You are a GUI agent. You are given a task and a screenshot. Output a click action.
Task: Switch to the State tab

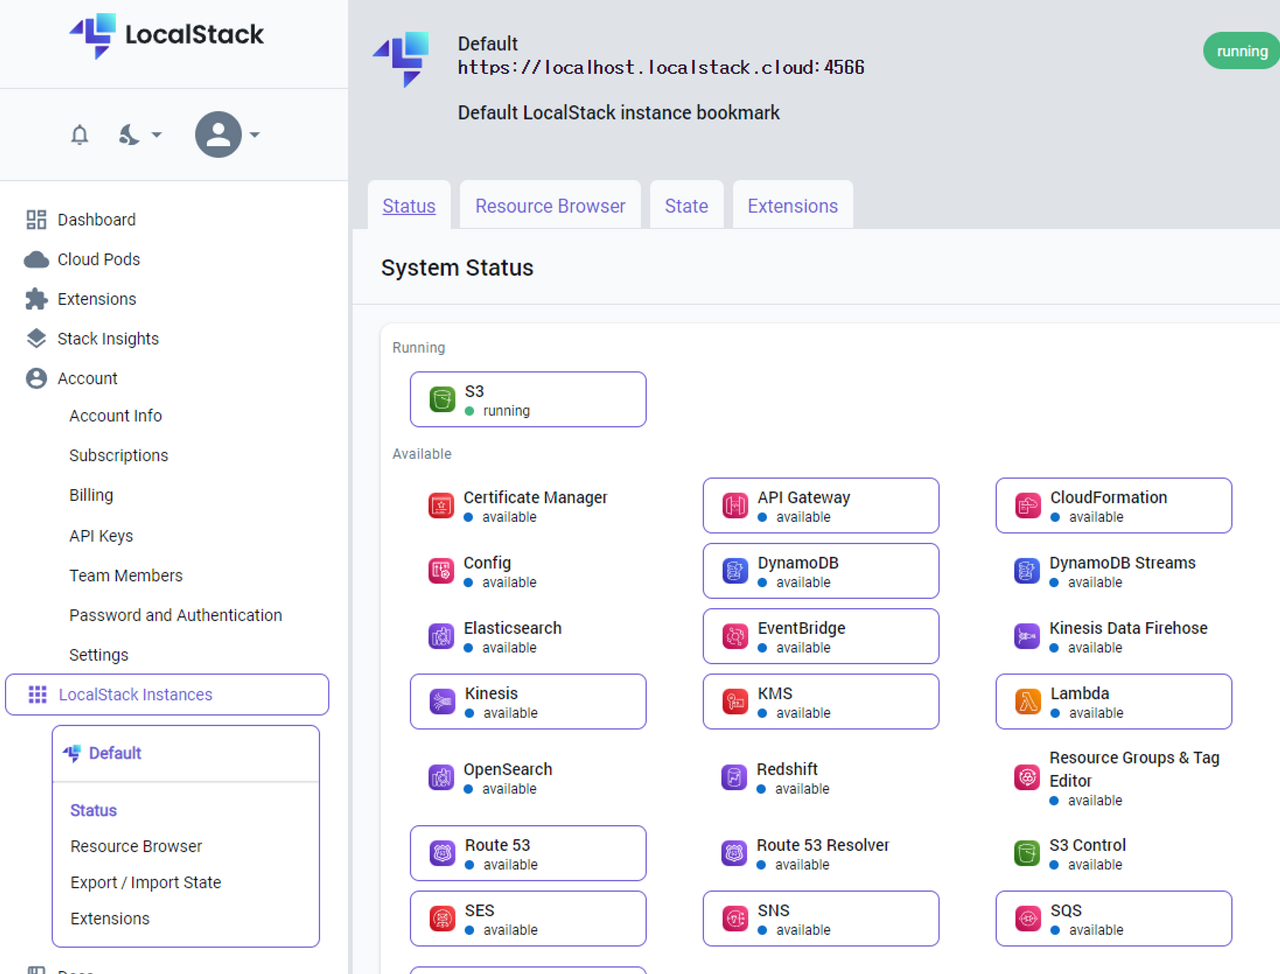[686, 205]
